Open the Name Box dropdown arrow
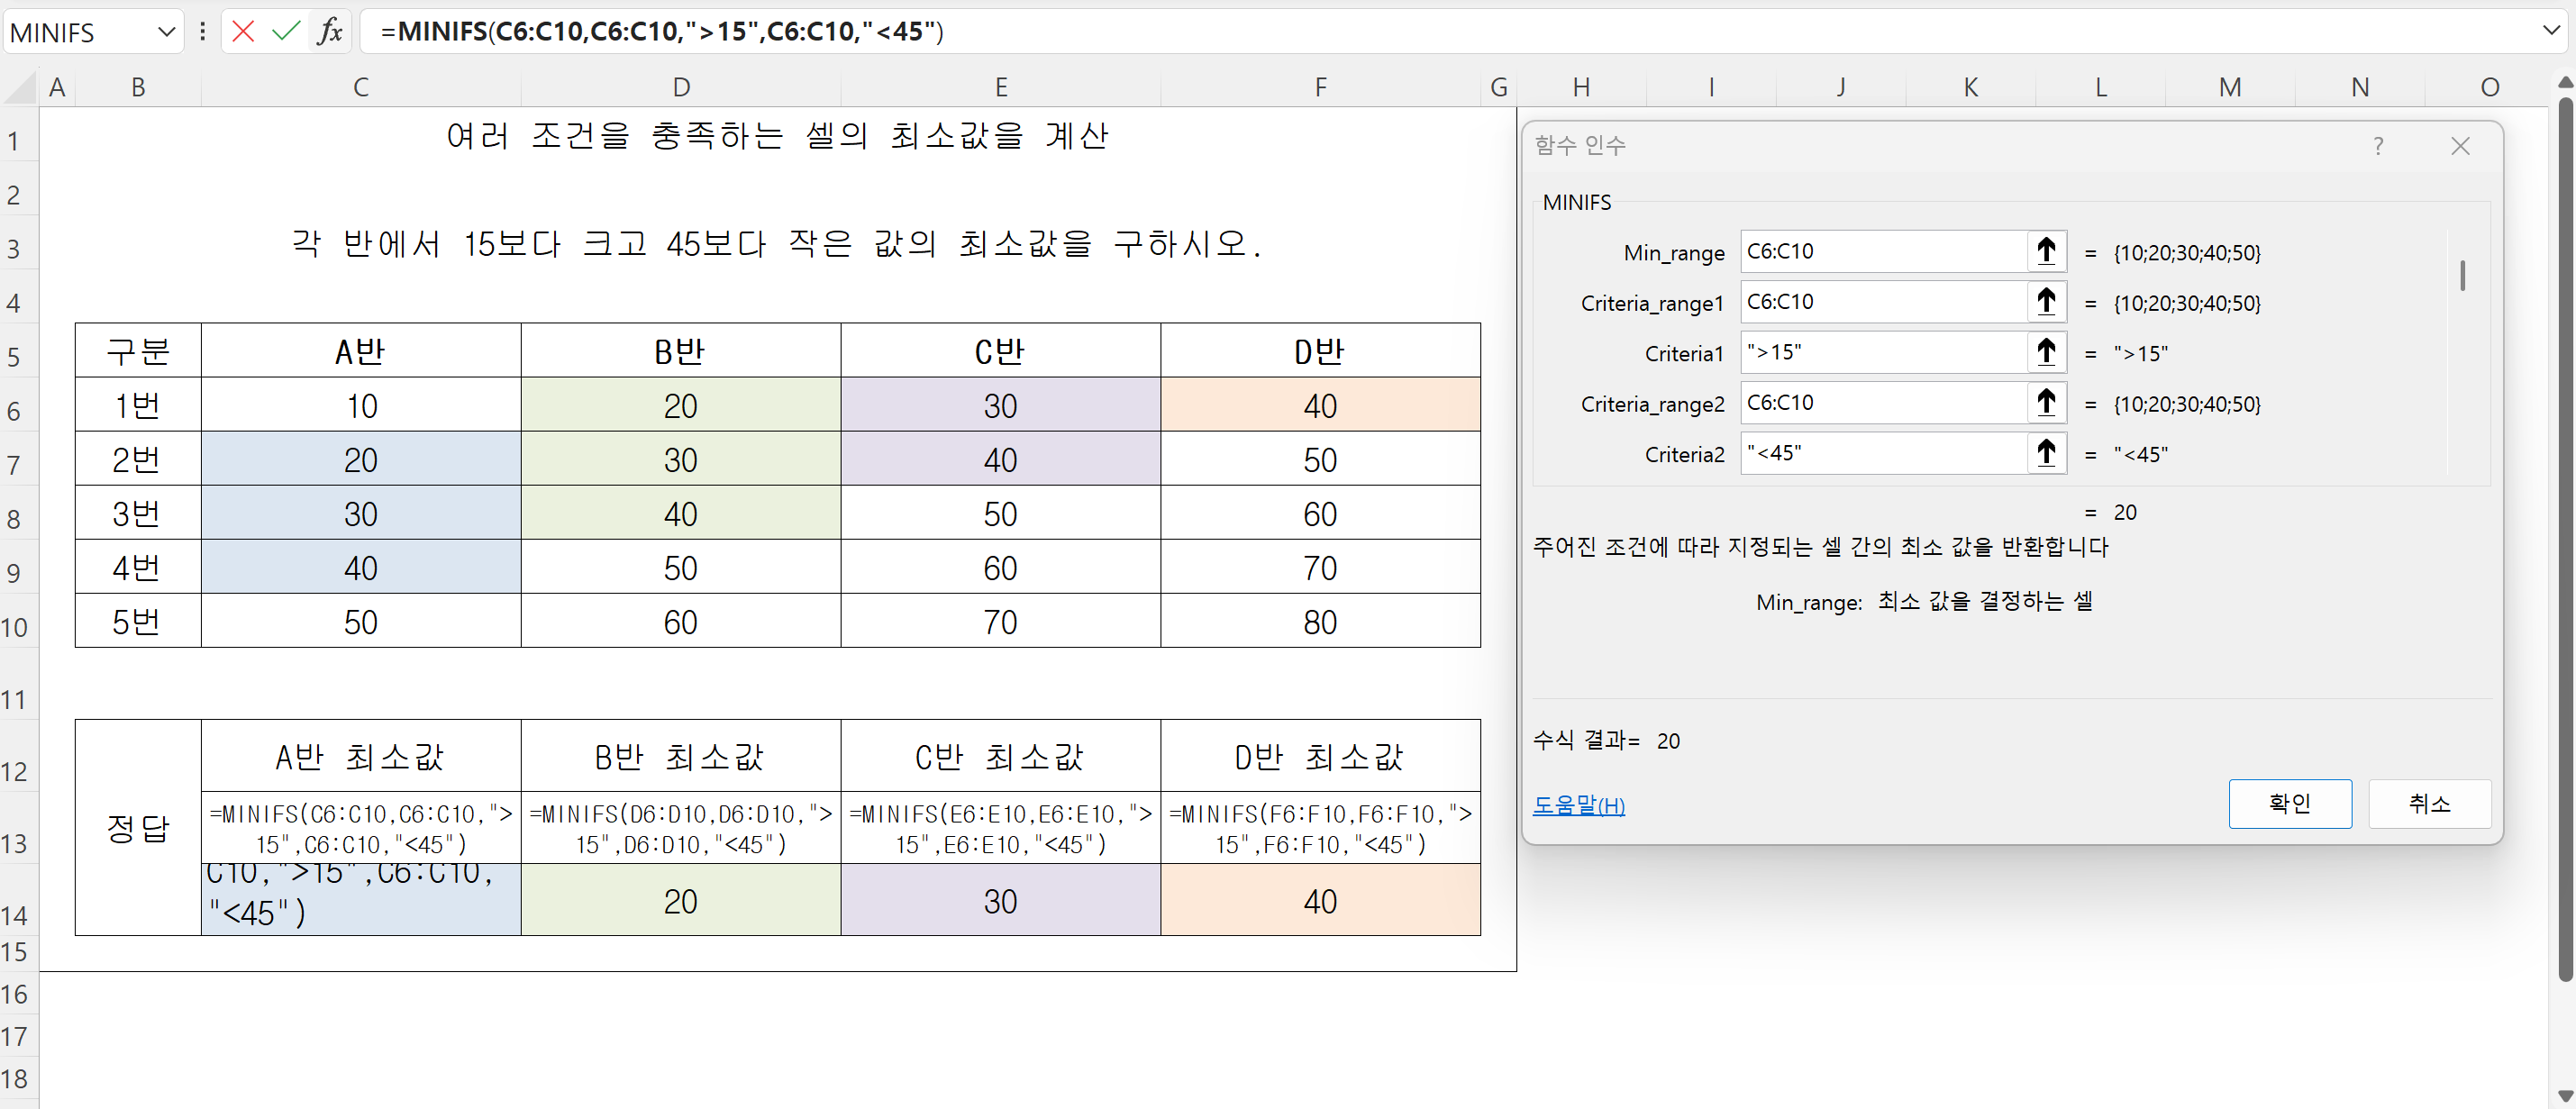Viewport: 2576px width, 1109px height. click(166, 32)
